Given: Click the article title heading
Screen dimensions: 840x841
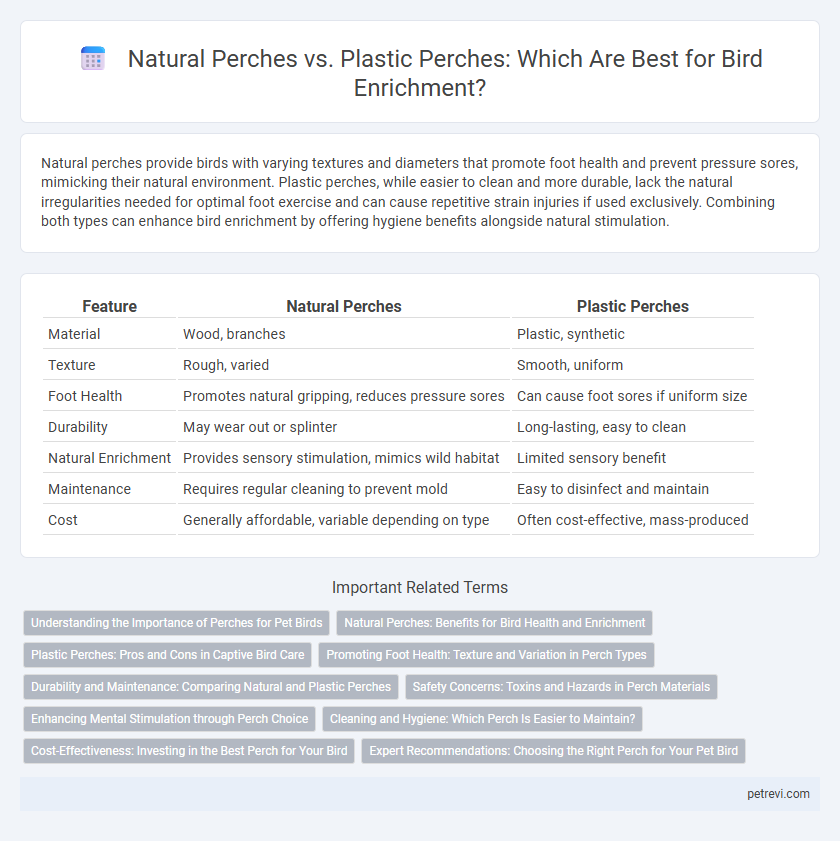Looking at the screenshot, I should point(445,73).
